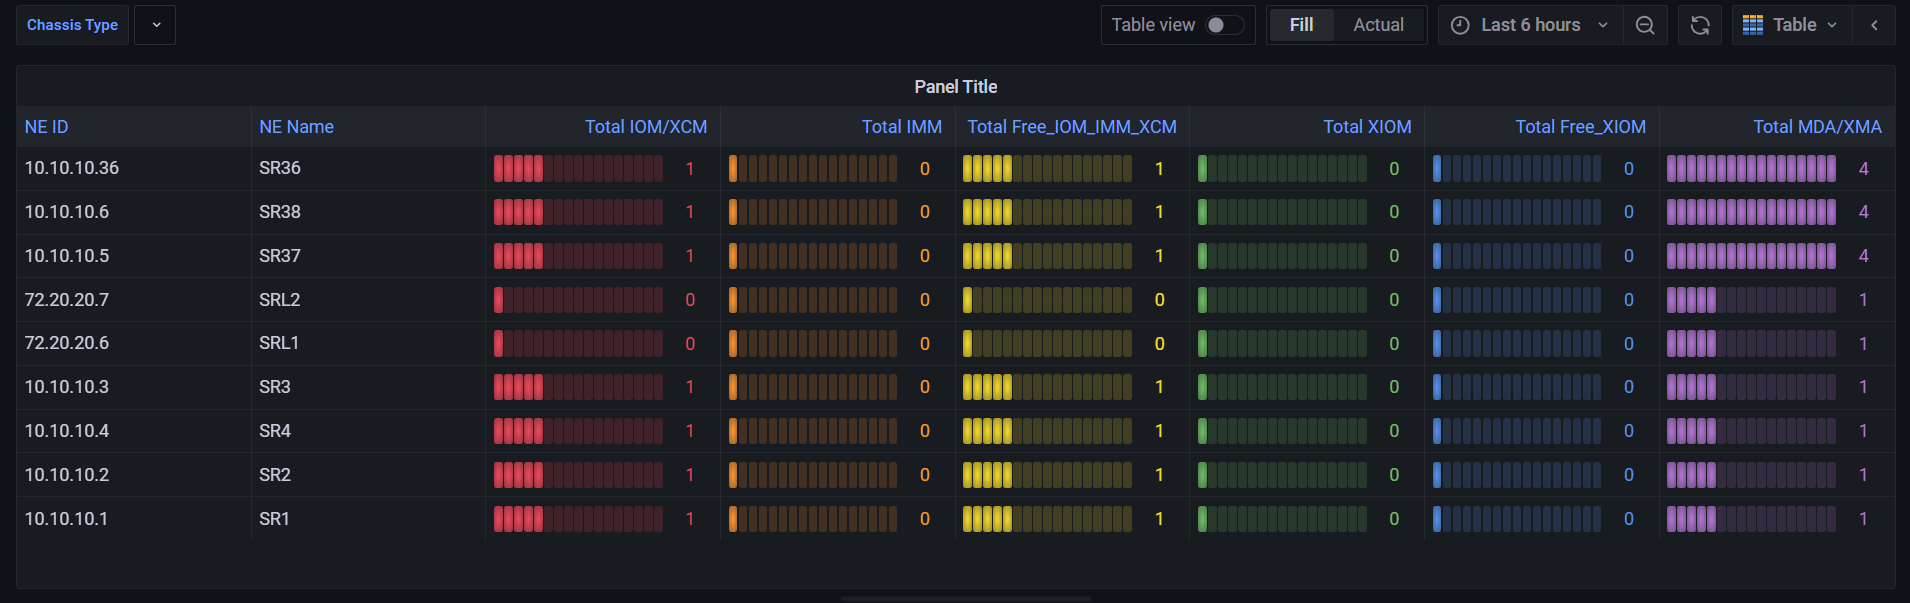Select the Fill display mode
The height and width of the screenshot is (603, 1910).
coord(1301,25)
